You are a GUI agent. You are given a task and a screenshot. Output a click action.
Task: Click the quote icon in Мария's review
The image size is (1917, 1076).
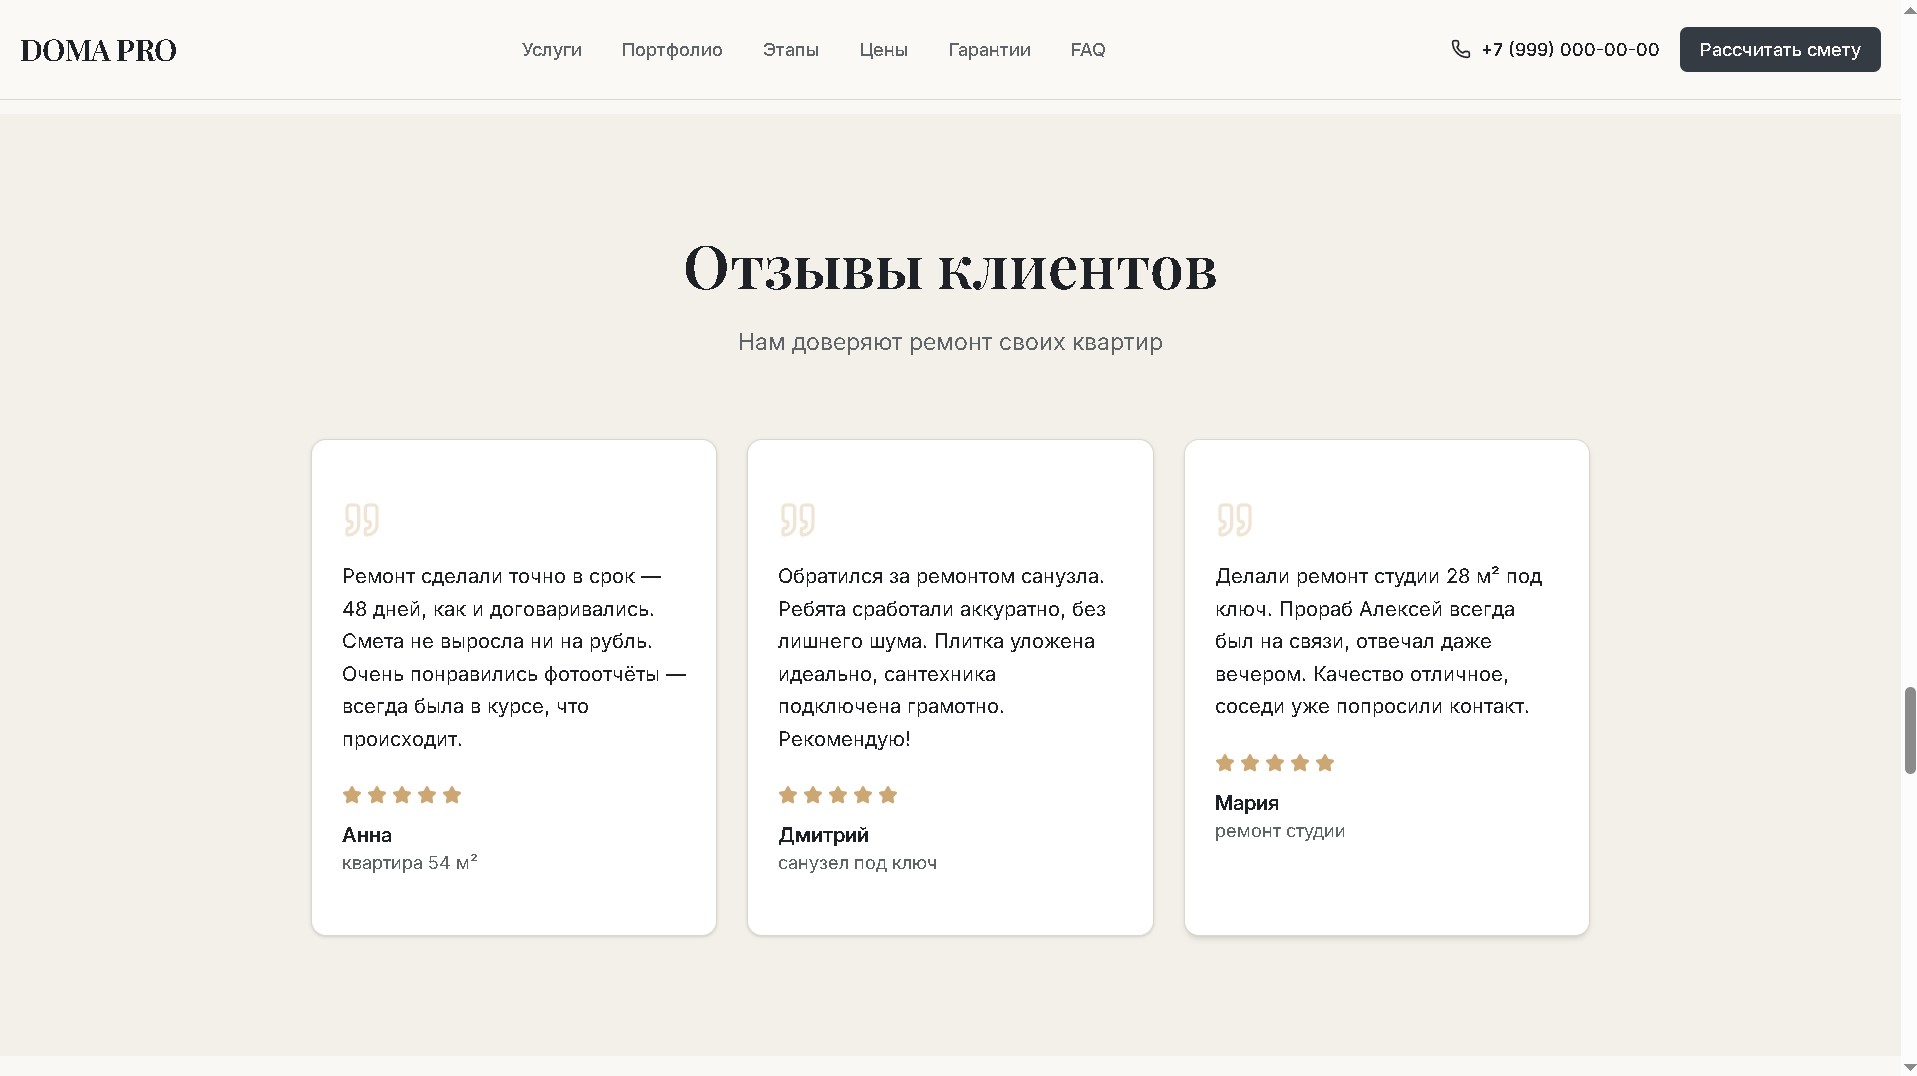1234,520
